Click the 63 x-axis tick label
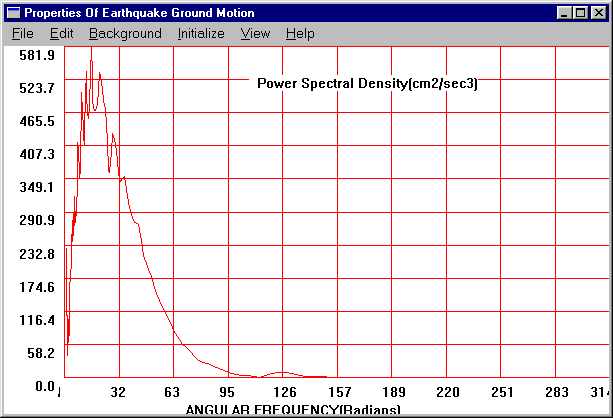Image resolution: width=613 pixels, height=418 pixels. pyautogui.click(x=171, y=392)
